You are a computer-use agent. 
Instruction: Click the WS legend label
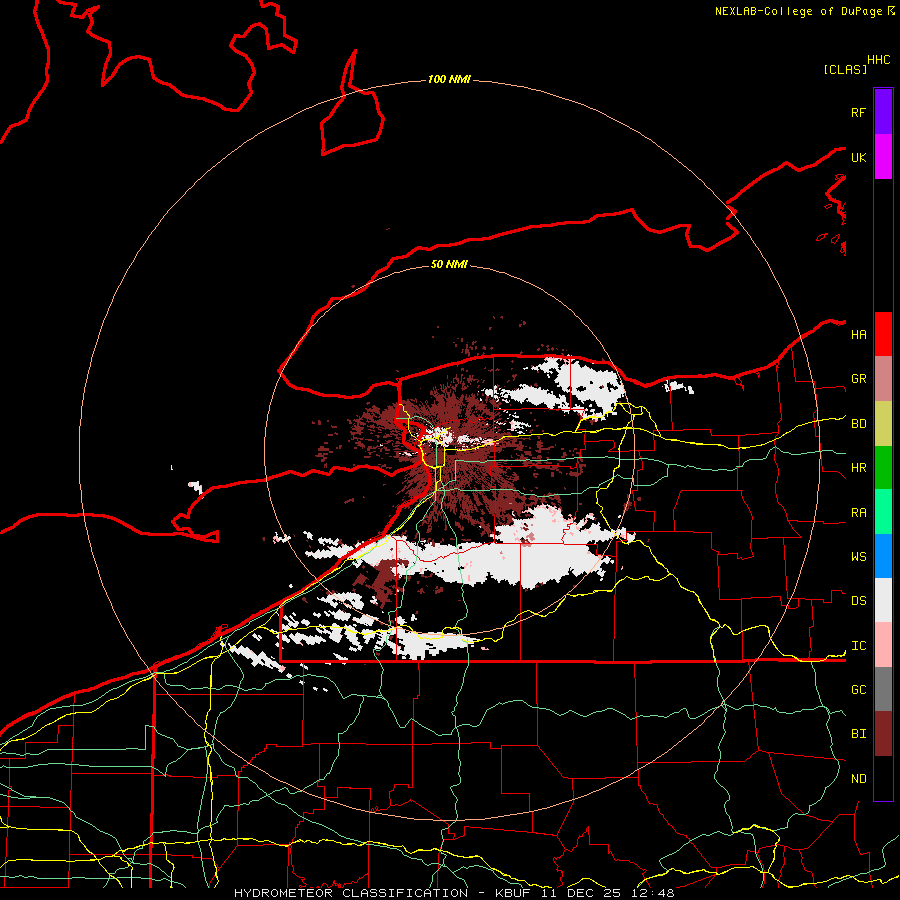pyautogui.click(x=858, y=557)
